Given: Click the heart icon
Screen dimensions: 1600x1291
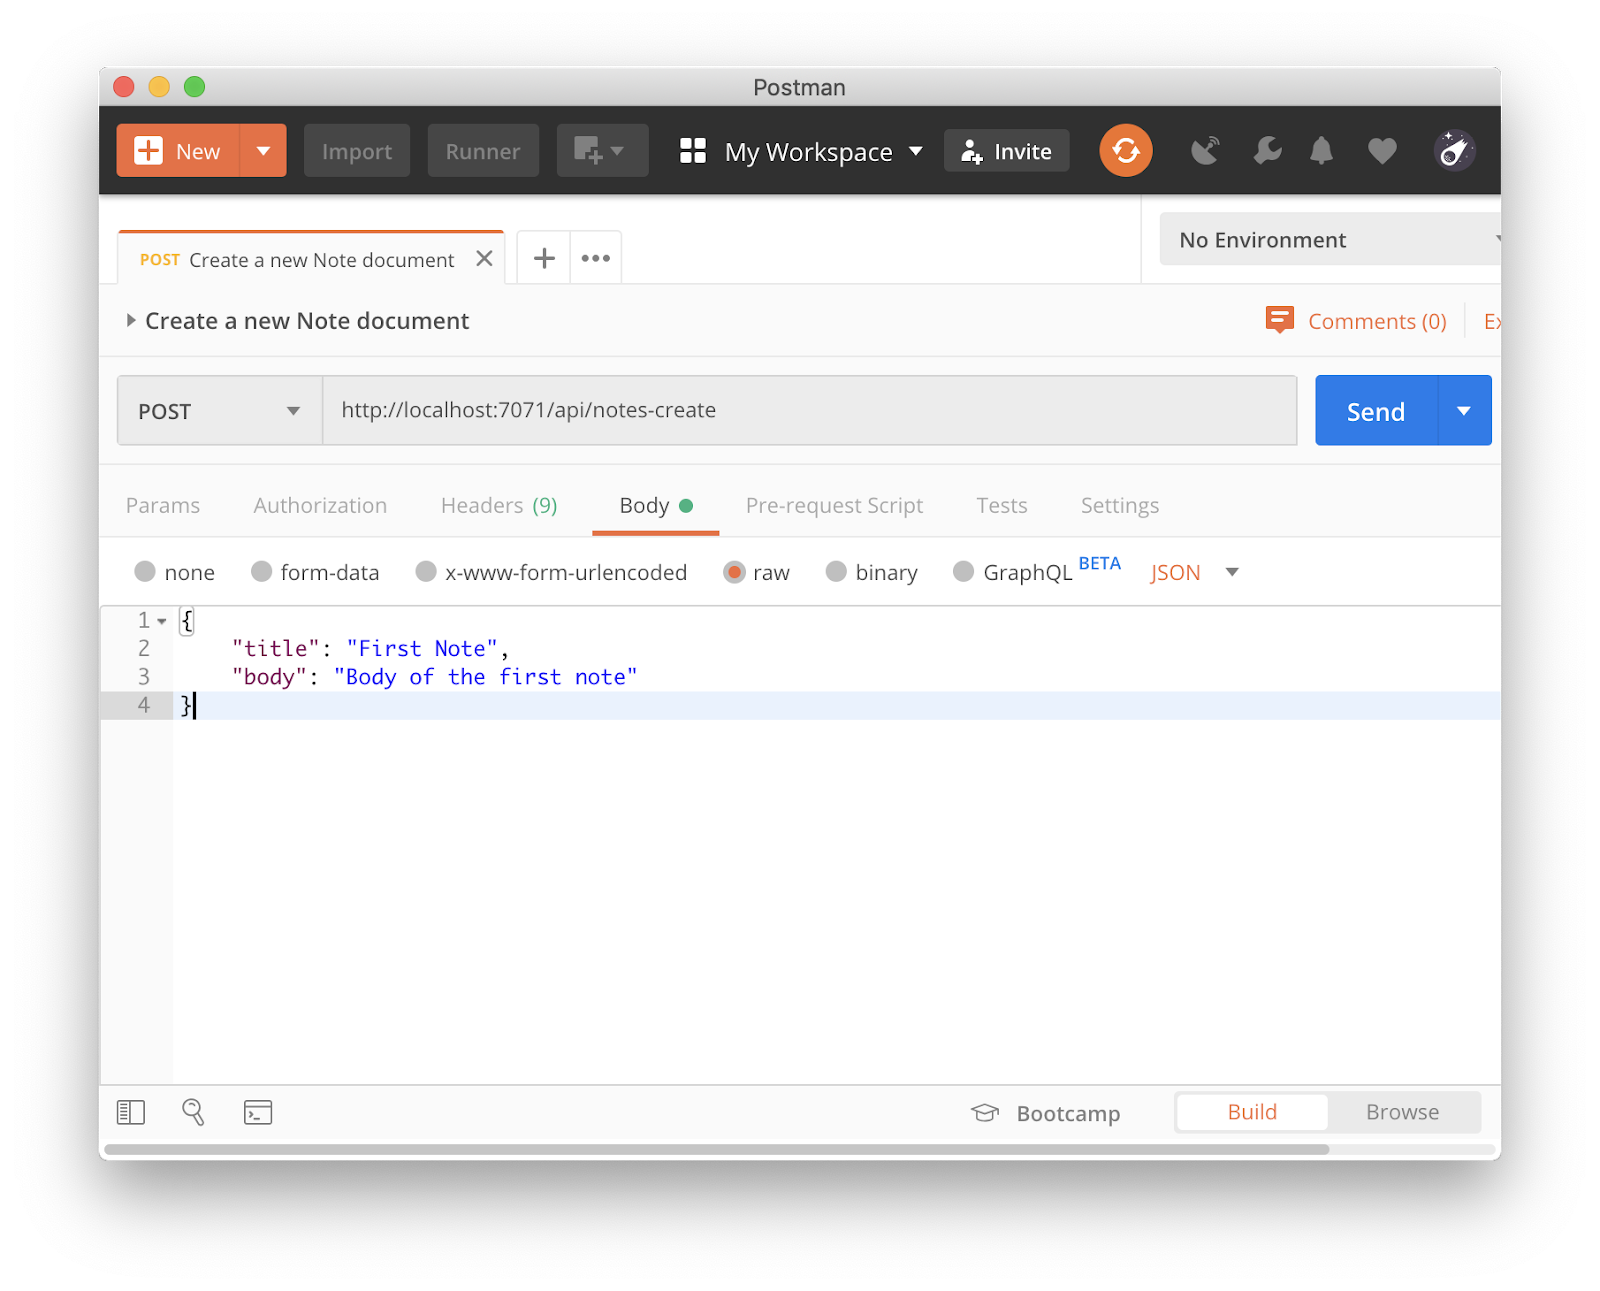Looking at the screenshot, I should (1382, 151).
